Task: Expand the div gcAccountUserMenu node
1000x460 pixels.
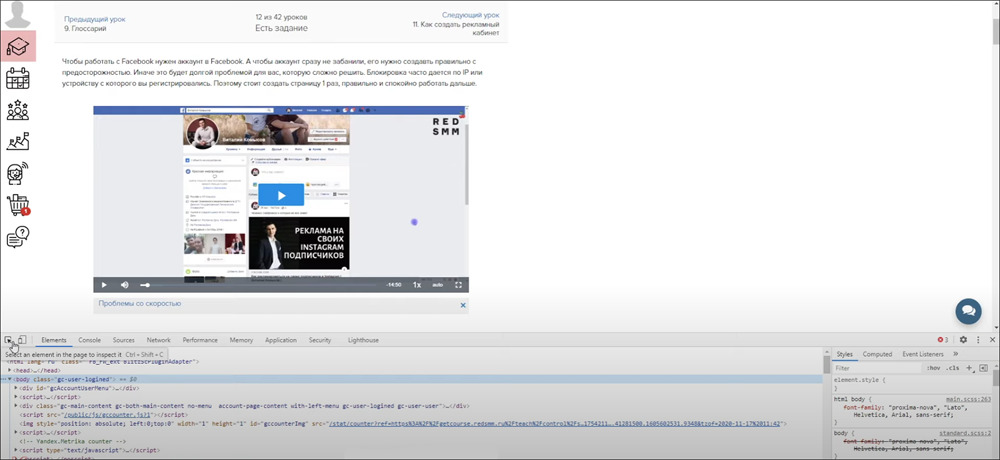Action: coord(16,388)
